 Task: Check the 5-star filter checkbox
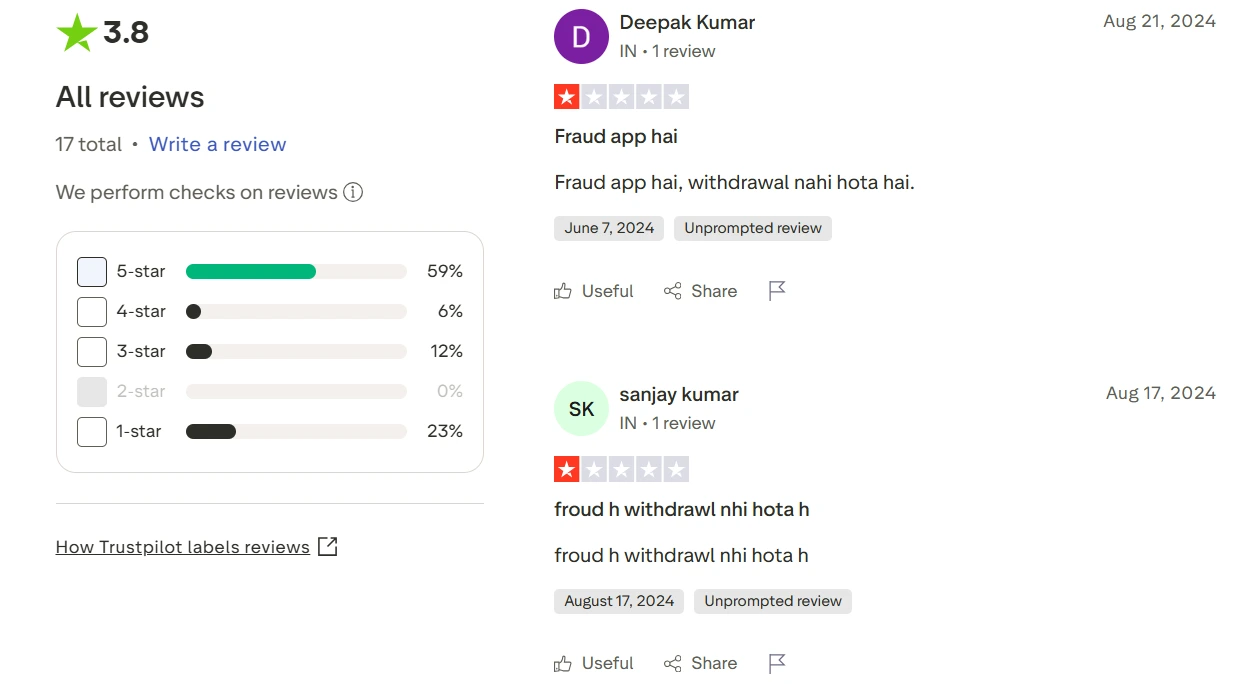92,272
